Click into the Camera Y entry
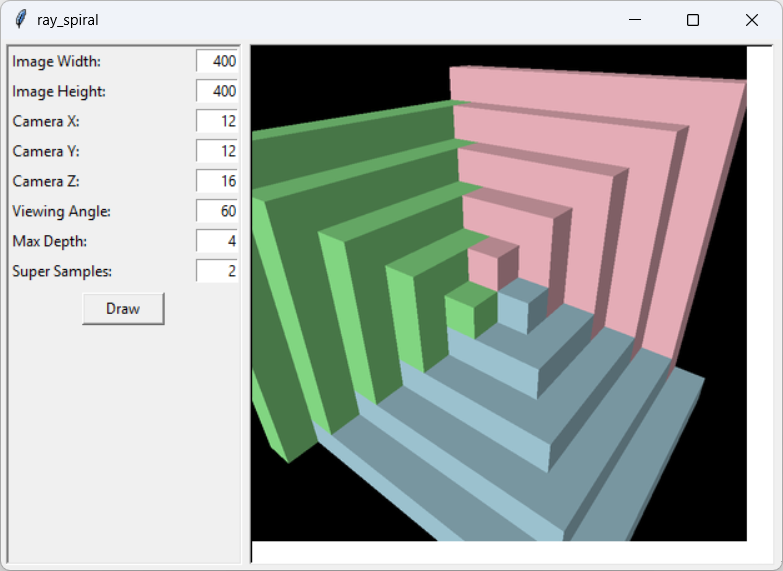Viewport: 783px width, 571px height. [217, 151]
